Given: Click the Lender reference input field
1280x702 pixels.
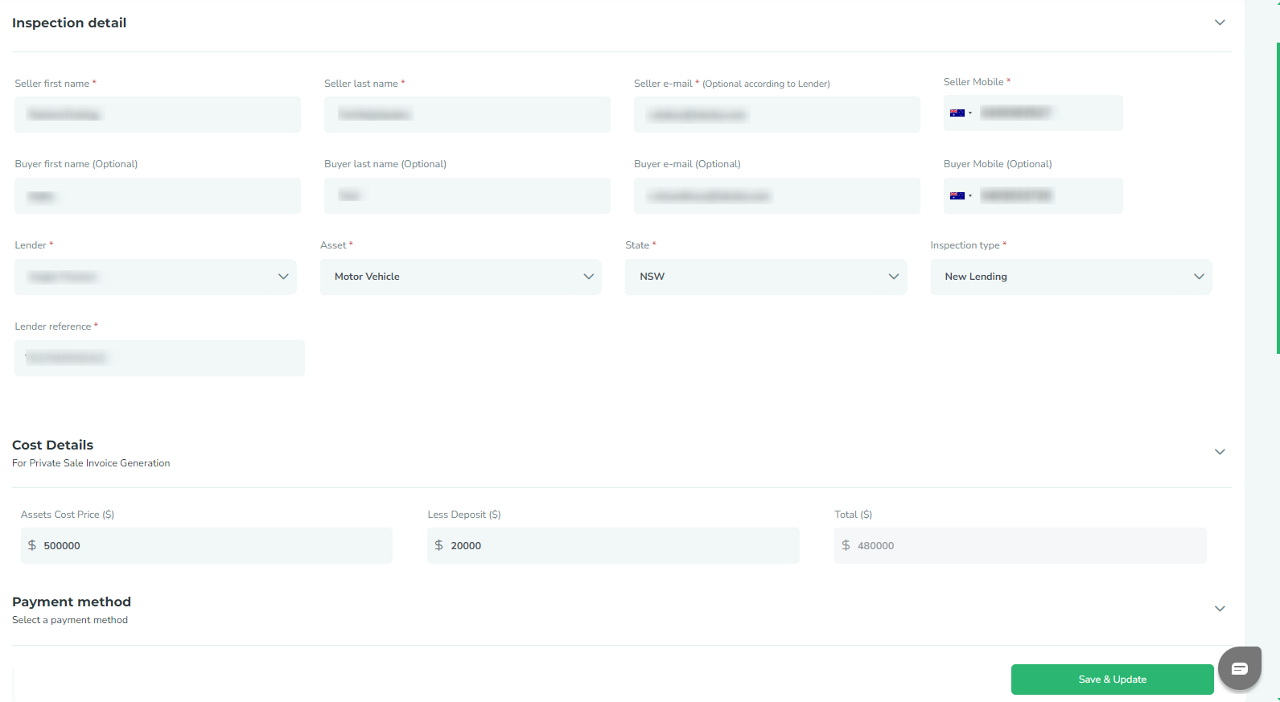Looking at the screenshot, I should [x=159, y=358].
